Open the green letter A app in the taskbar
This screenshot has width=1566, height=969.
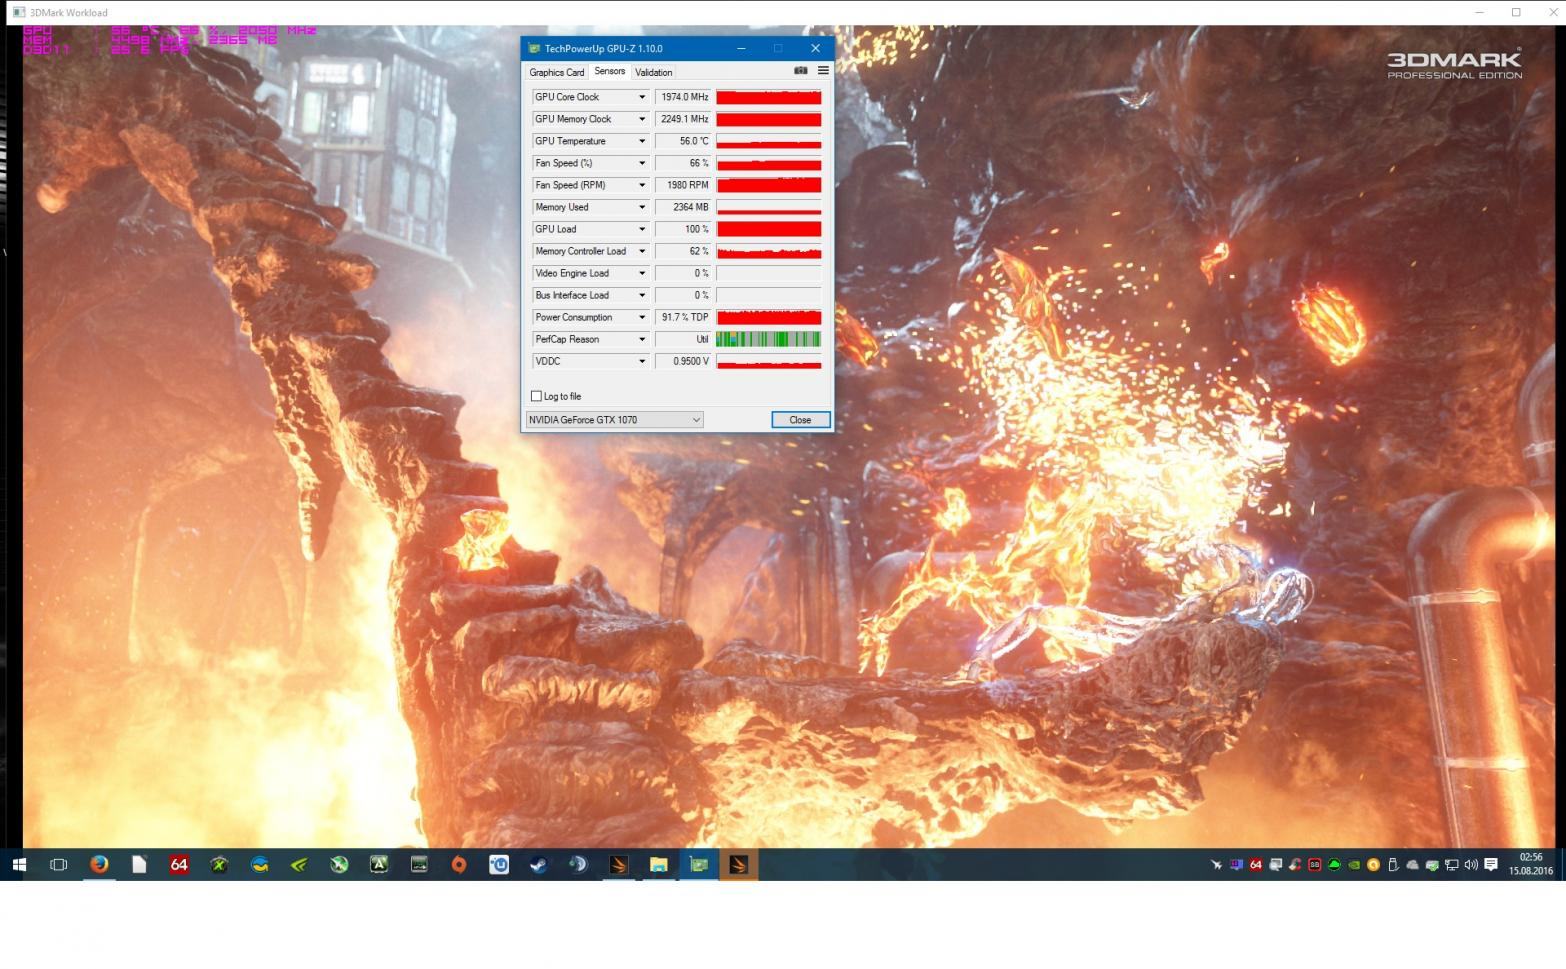[x=379, y=865]
